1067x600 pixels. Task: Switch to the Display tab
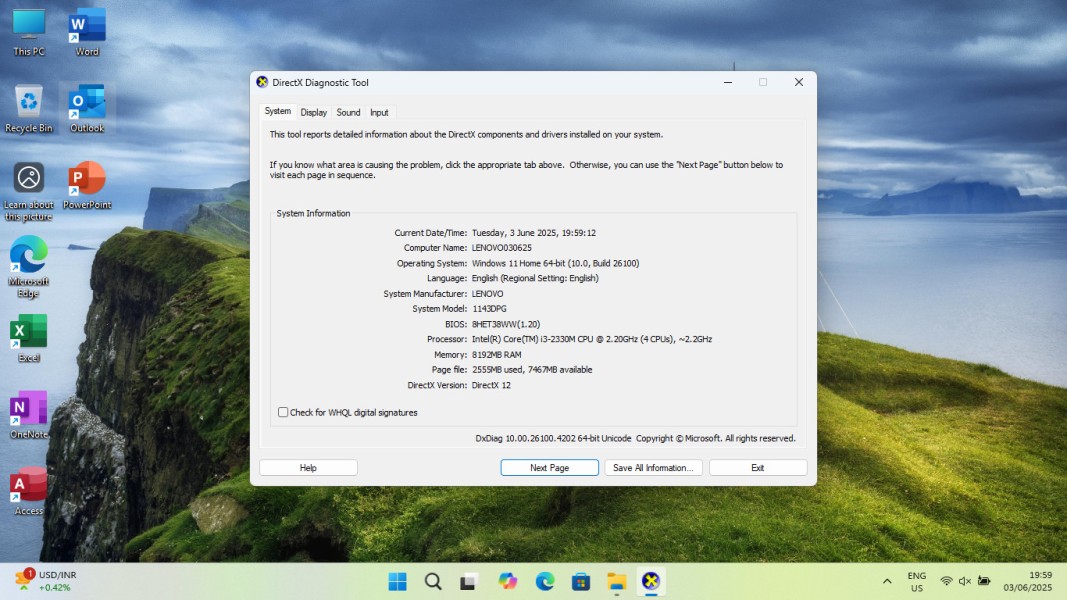point(314,112)
